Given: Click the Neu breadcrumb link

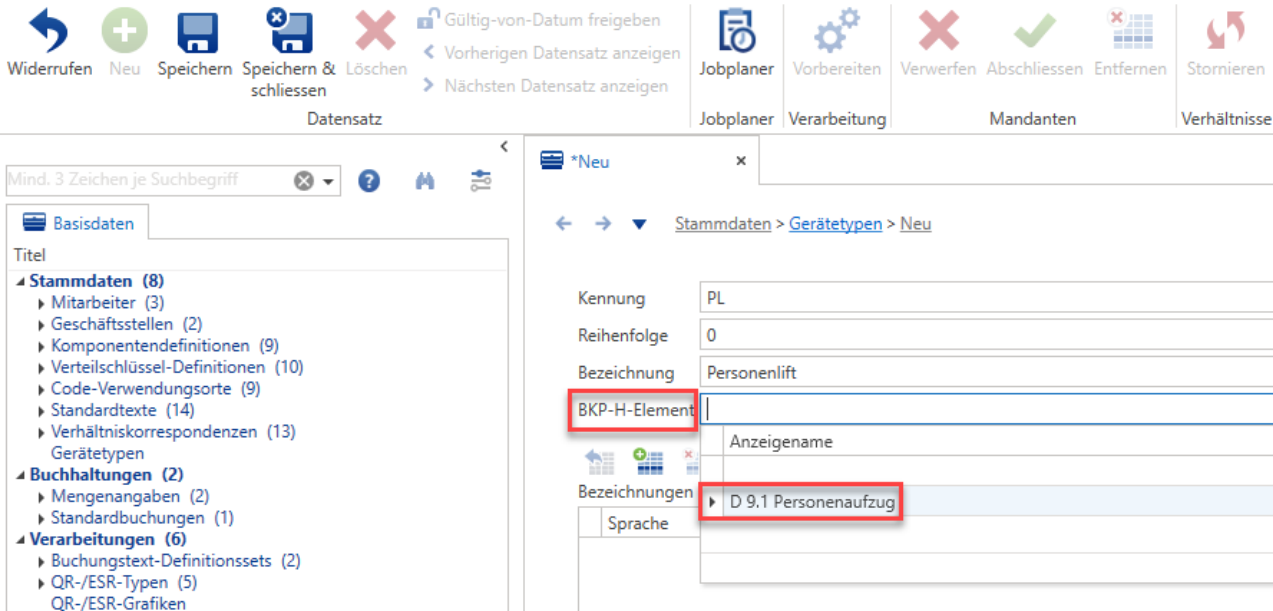Looking at the screenshot, I should 916,224.
